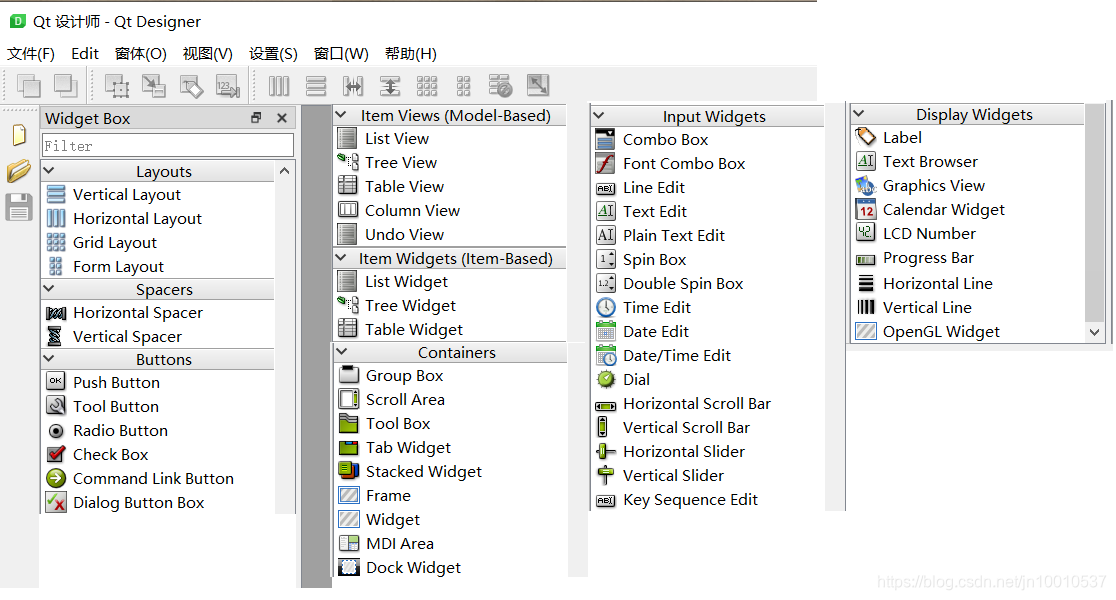The height and width of the screenshot is (600, 1116).
Task: Click the Bring to Front toolbar icon
Action: click(65, 86)
